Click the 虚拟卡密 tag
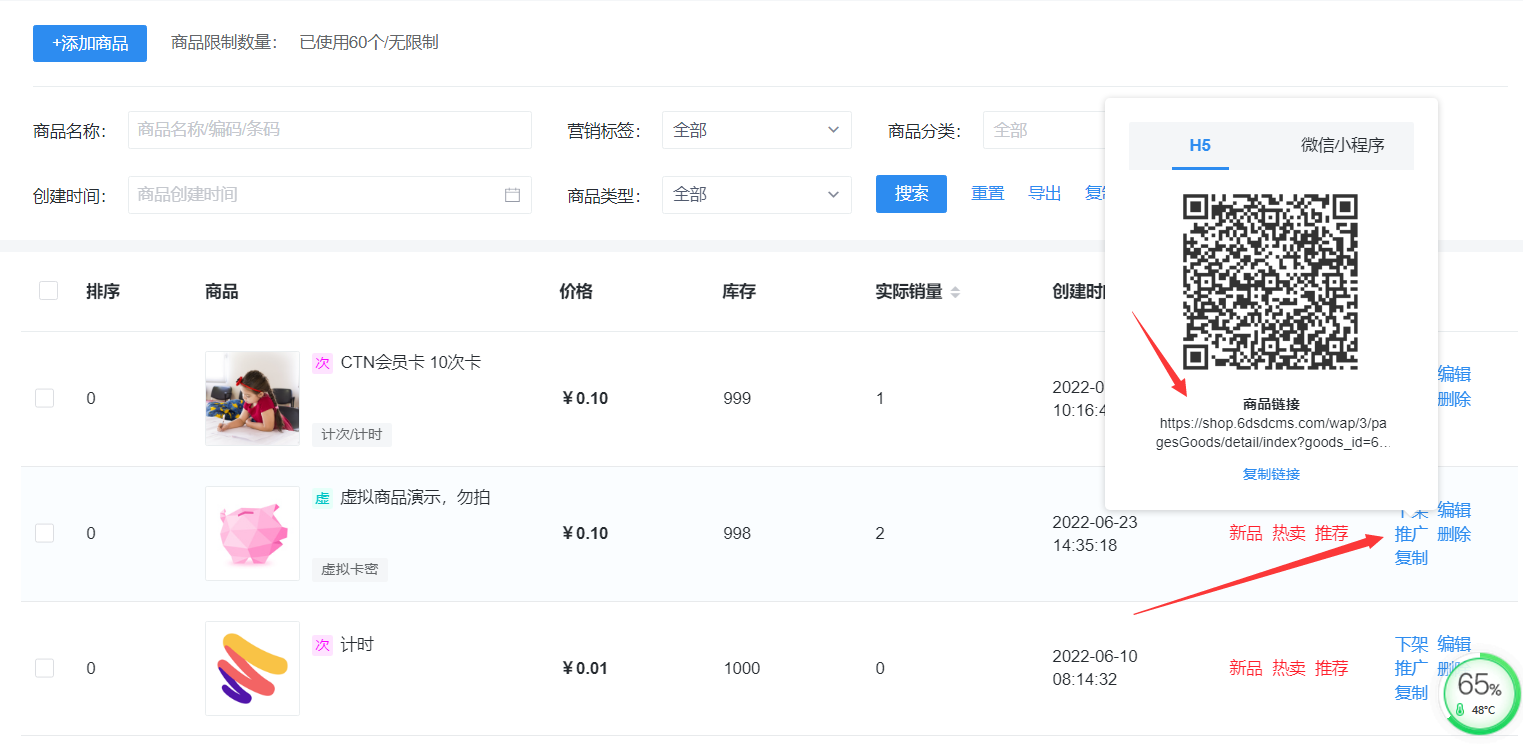The height and width of the screenshot is (744, 1523). coord(350,569)
